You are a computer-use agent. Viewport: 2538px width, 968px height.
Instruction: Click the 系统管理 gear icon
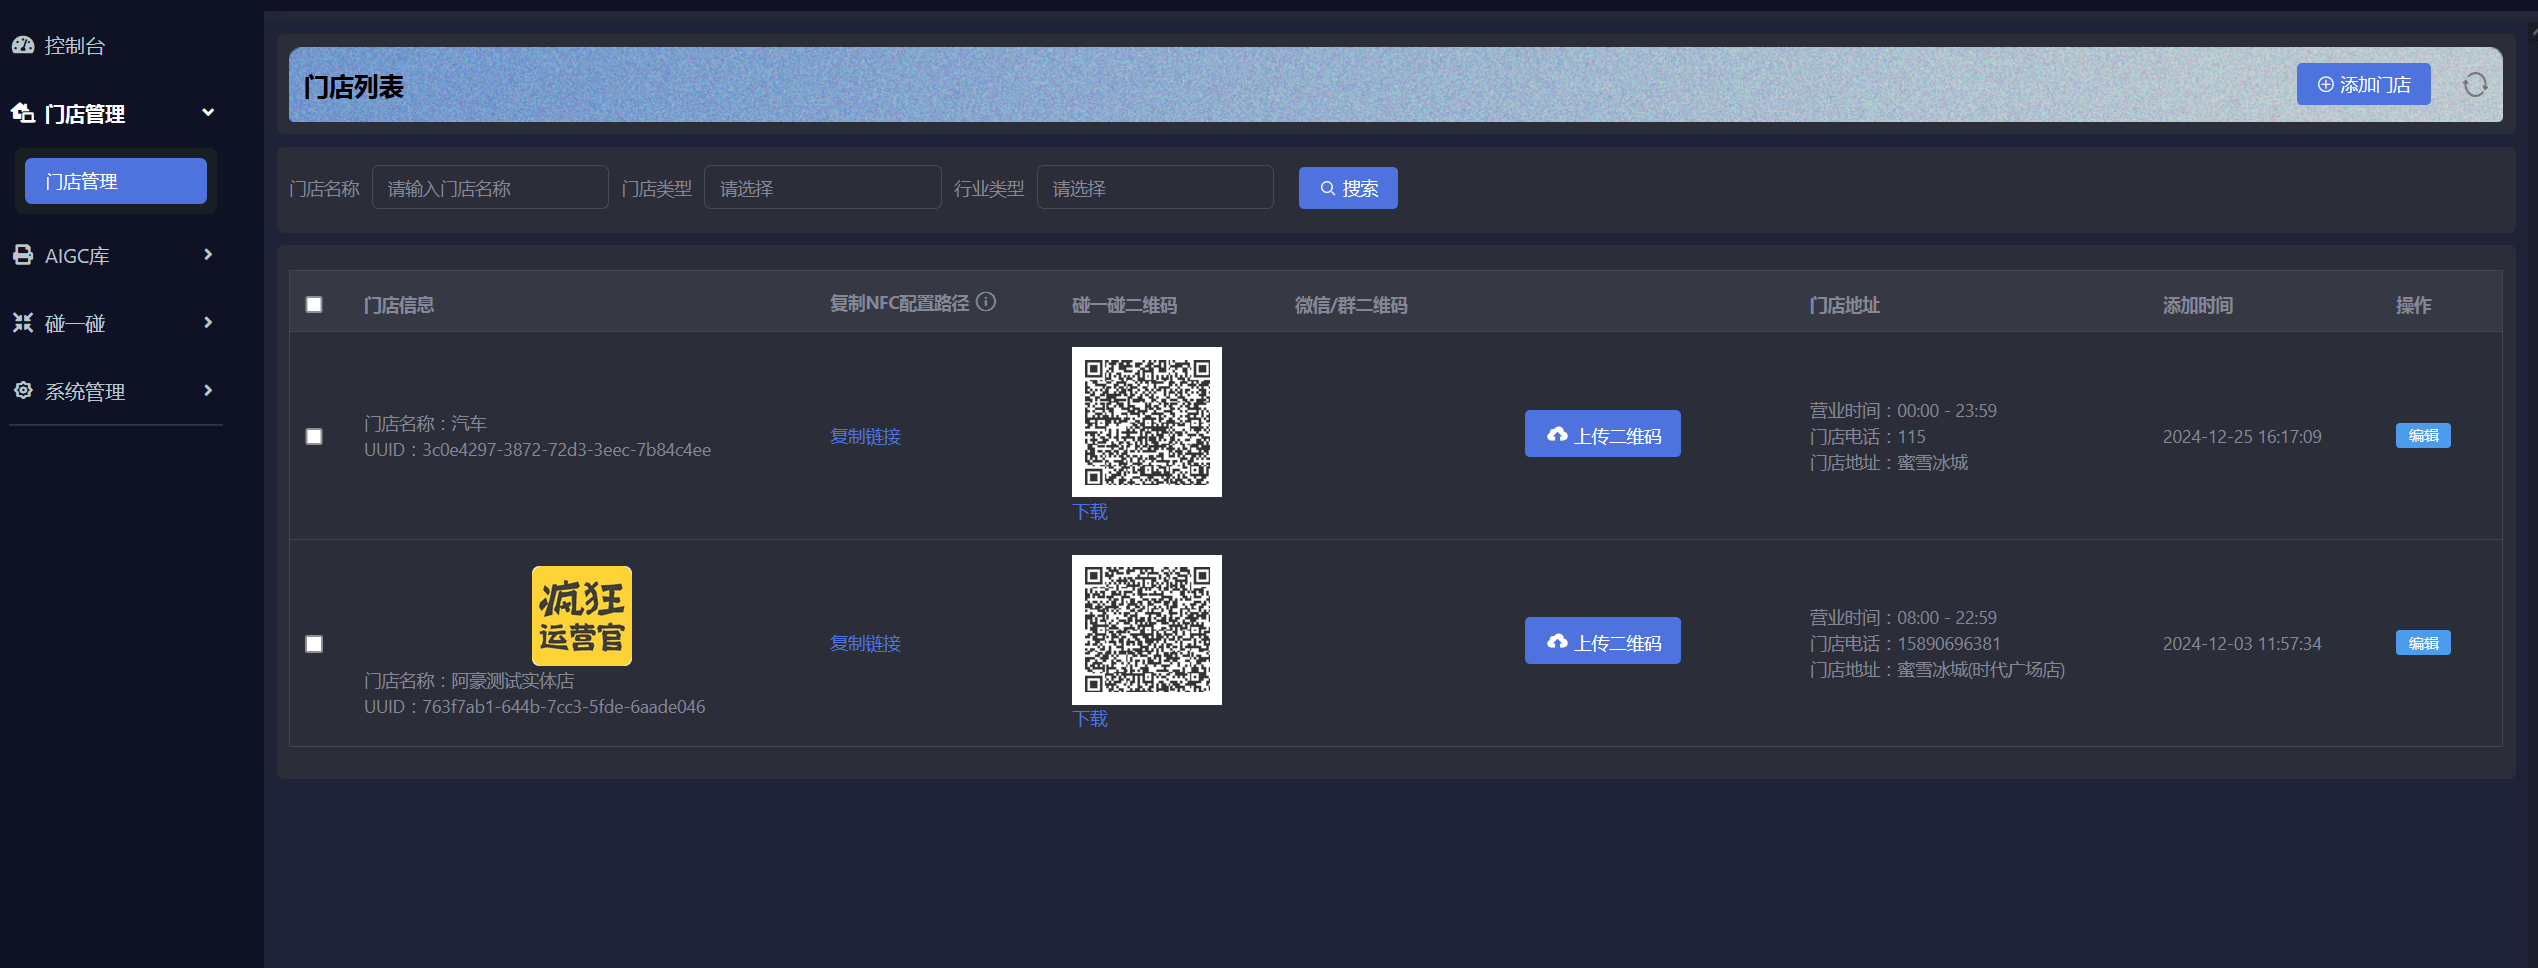point(23,391)
